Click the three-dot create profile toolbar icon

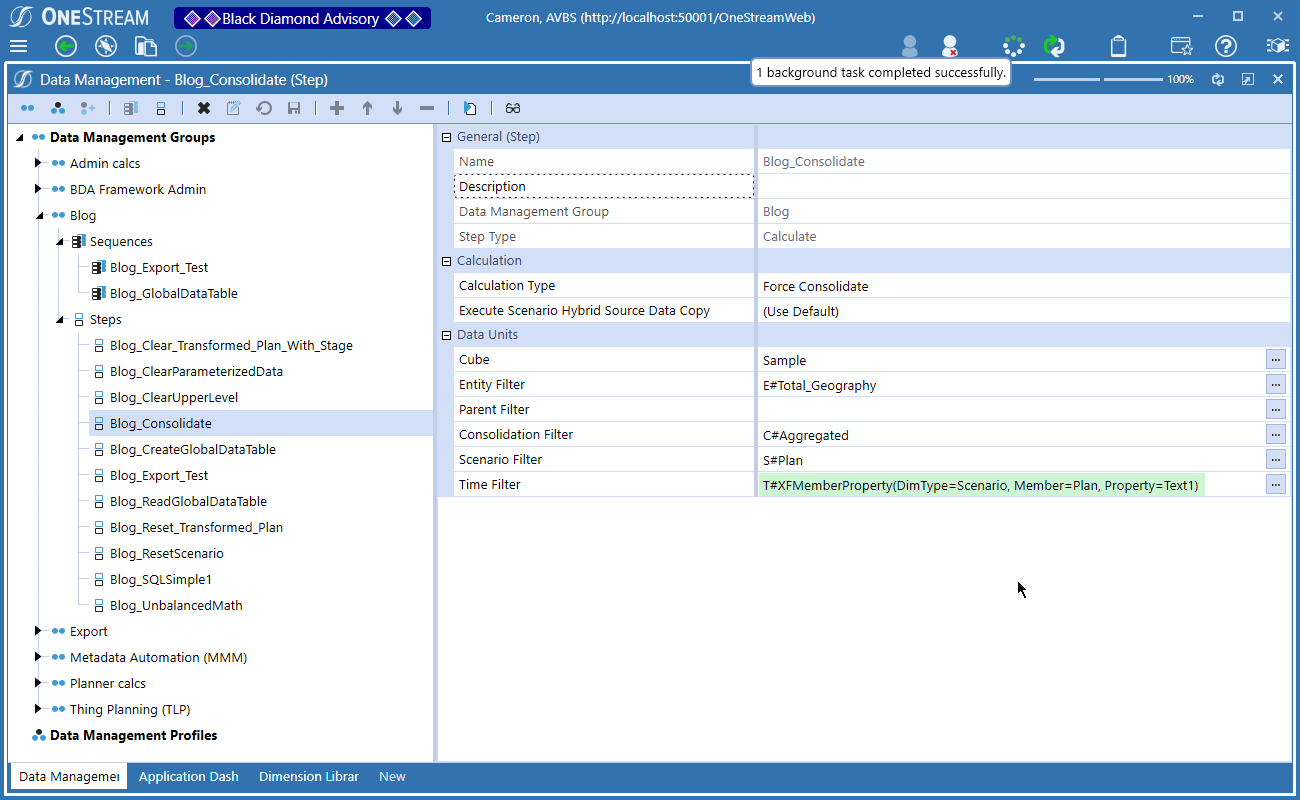tap(58, 108)
